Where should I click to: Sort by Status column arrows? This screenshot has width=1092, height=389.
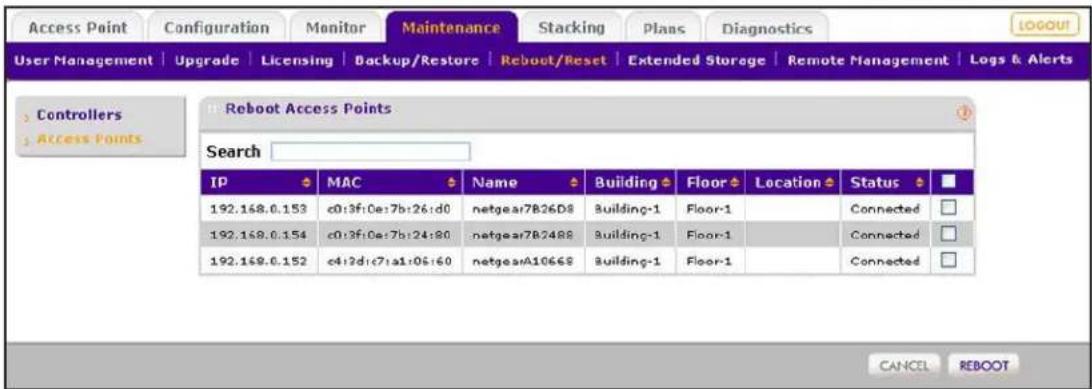pos(919,183)
